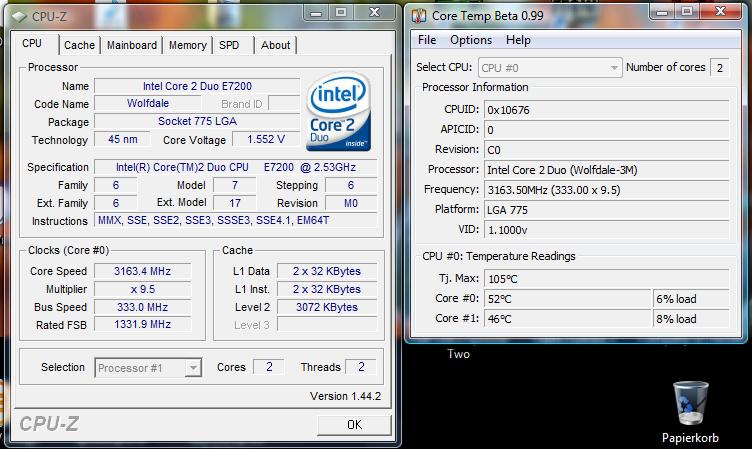Click the Core #1 '8% load' field

click(x=691, y=319)
